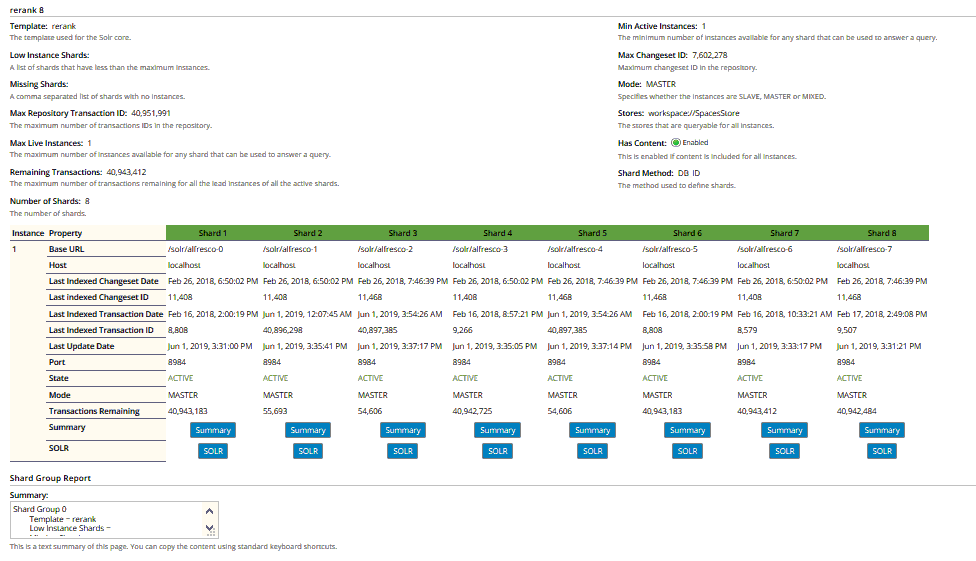Open Summary for Shard 4
The width and height of the screenshot is (976, 561).
click(x=497, y=430)
